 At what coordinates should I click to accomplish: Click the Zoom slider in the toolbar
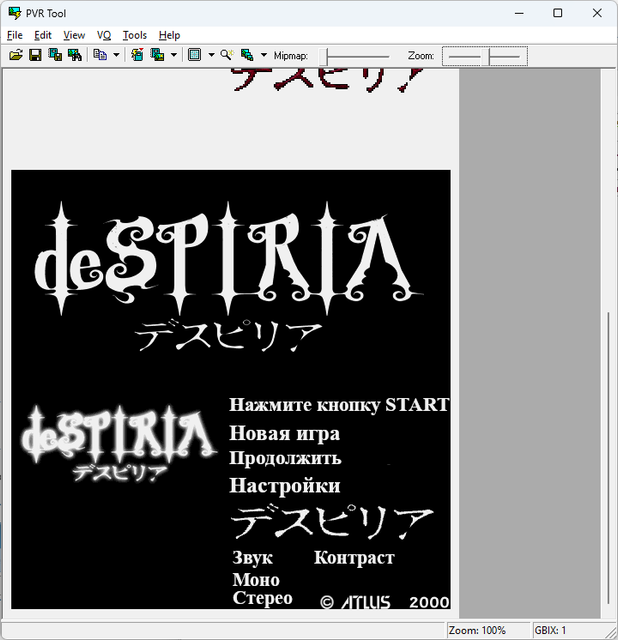(485, 56)
